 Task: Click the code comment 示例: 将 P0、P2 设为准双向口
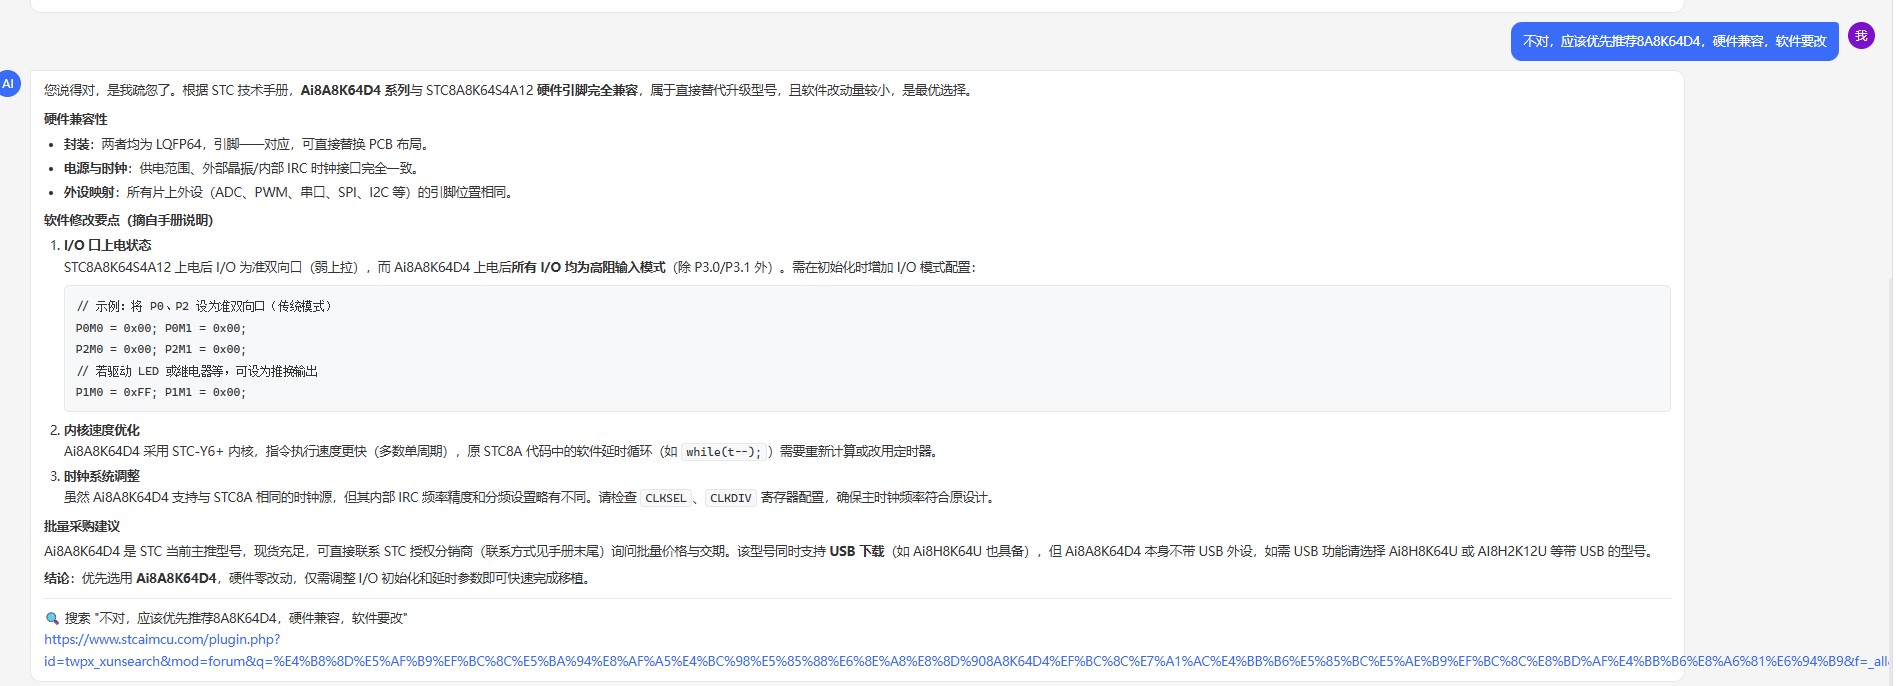point(205,306)
